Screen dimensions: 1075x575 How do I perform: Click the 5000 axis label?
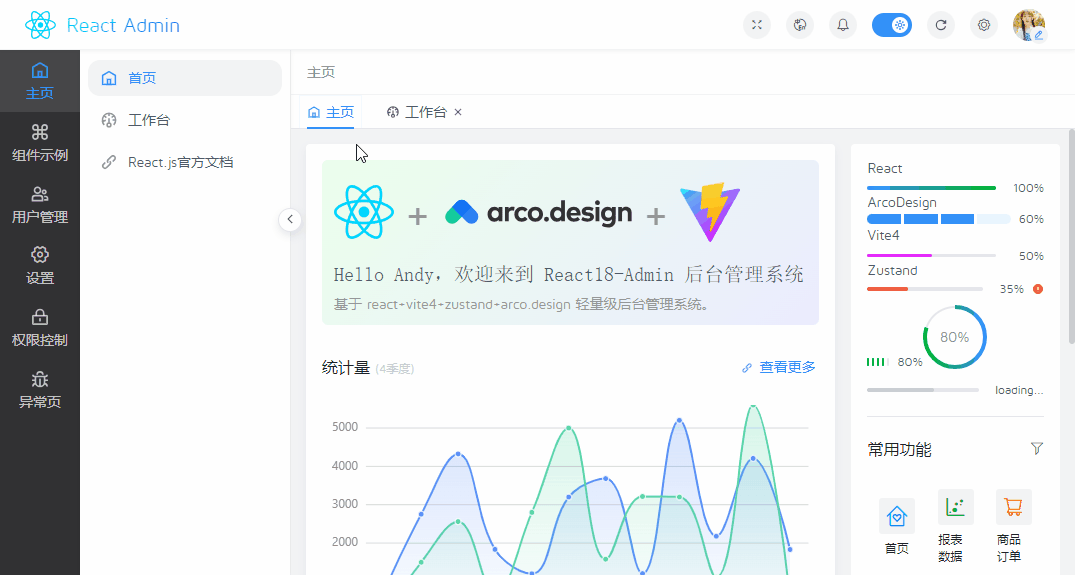tap(345, 427)
